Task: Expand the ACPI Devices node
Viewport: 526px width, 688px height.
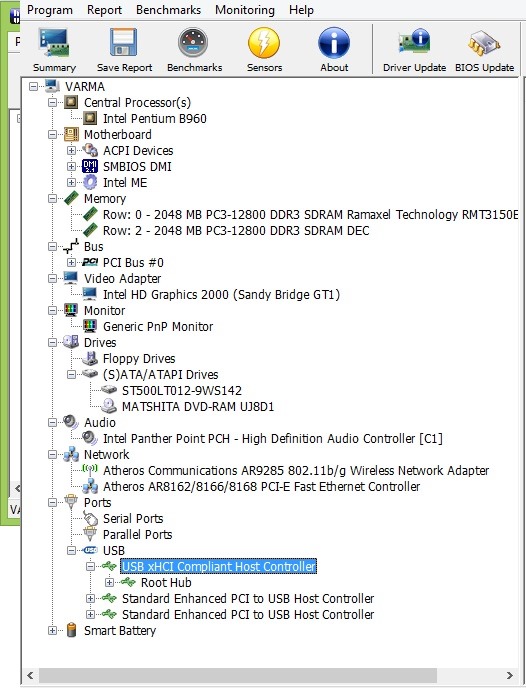Action: coord(72,150)
